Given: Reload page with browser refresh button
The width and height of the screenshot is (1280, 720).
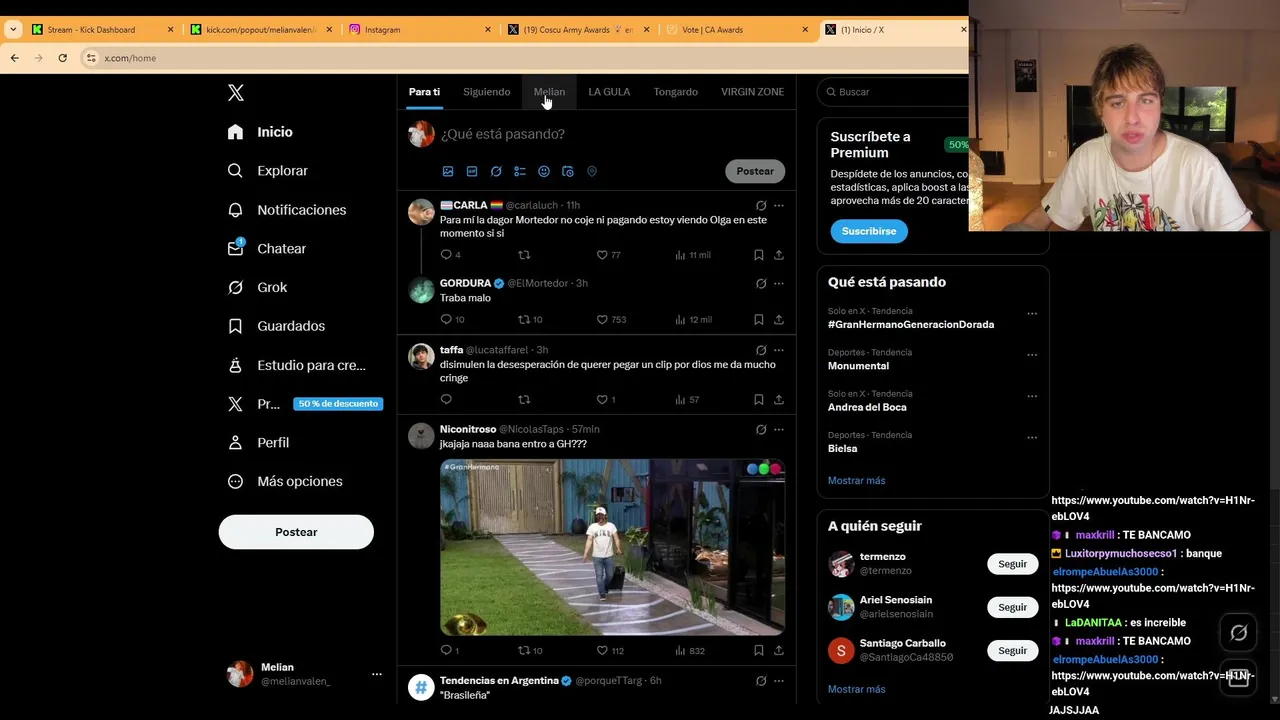Looking at the screenshot, I should coord(62,58).
